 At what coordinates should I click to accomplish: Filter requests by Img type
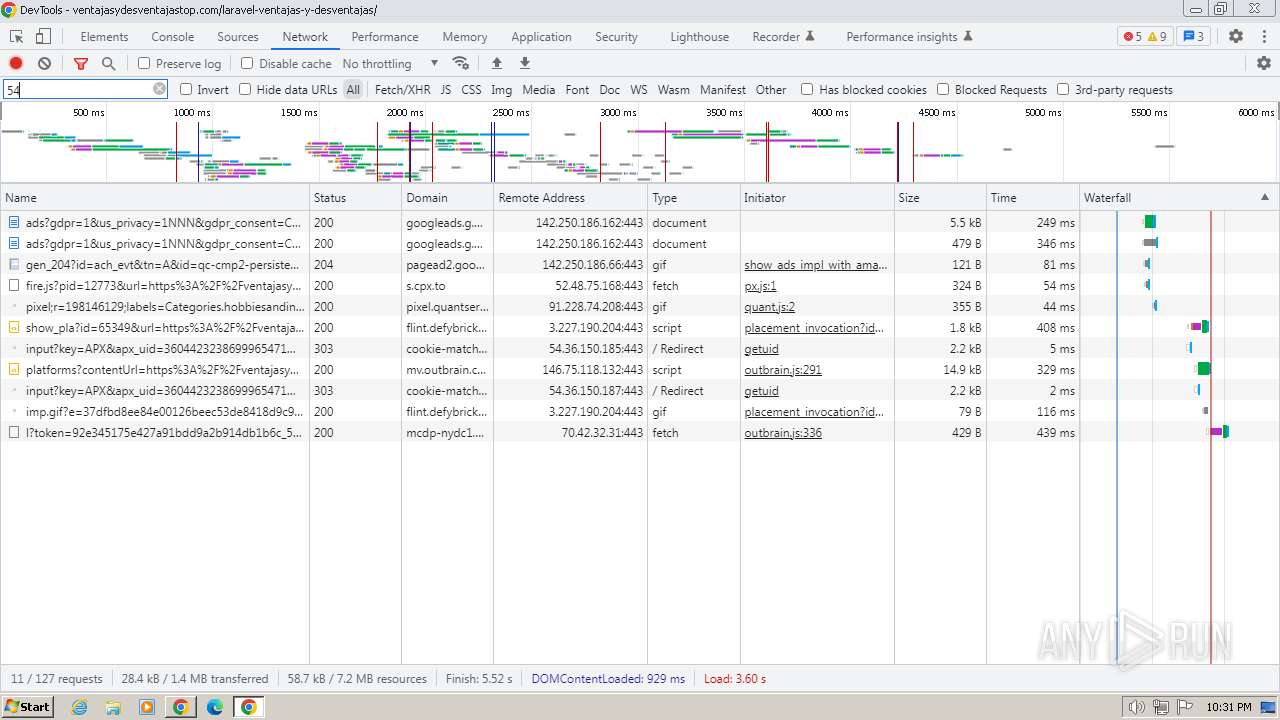tap(501, 89)
